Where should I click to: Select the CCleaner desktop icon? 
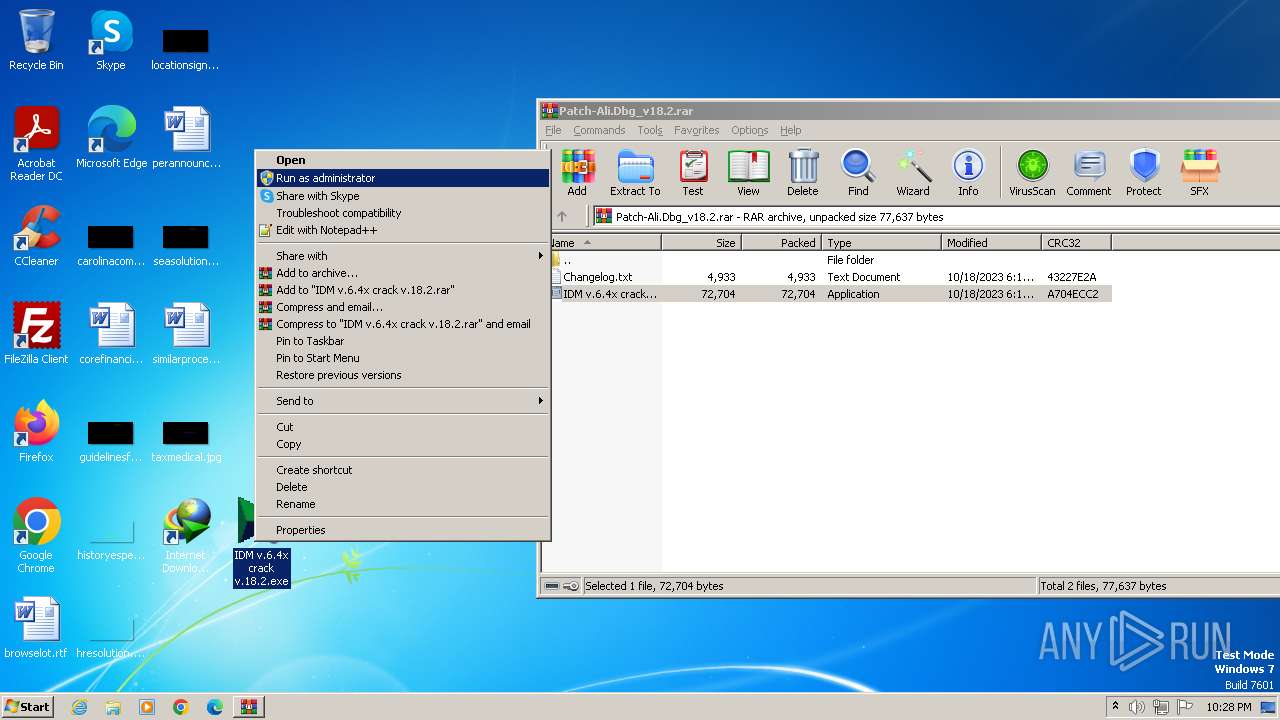click(x=36, y=236)
